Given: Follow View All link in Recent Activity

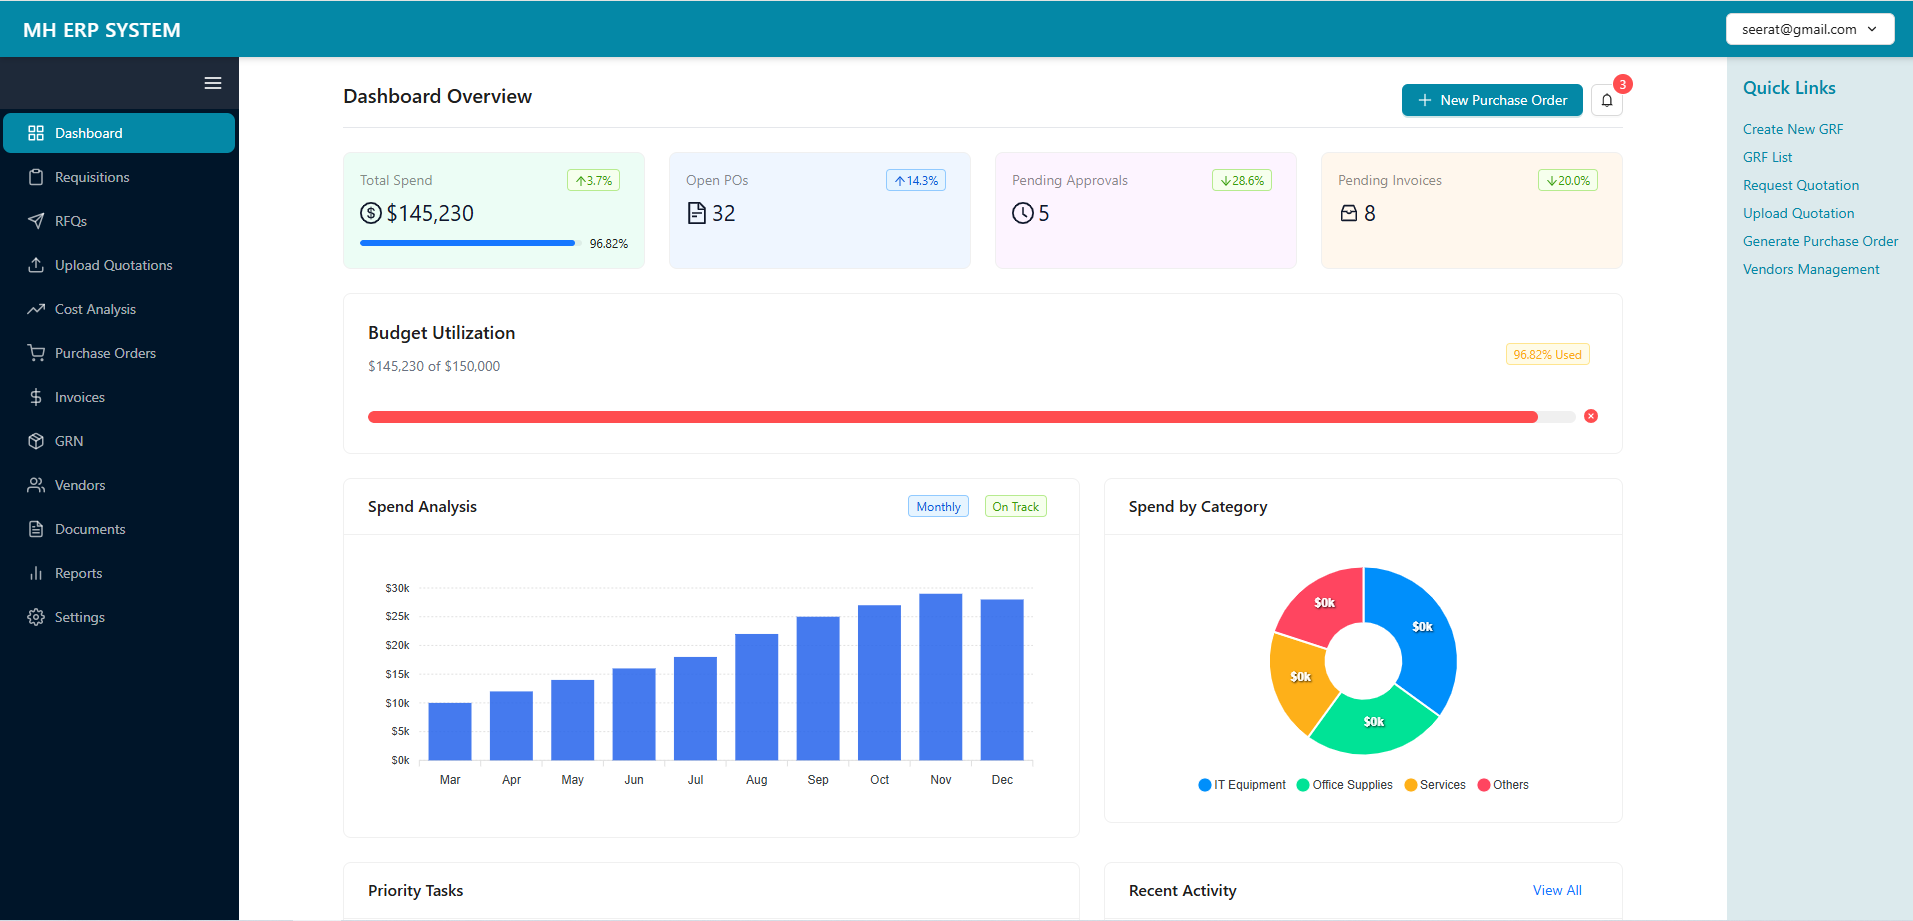Looking at the screenshot, I should 1556,890.
